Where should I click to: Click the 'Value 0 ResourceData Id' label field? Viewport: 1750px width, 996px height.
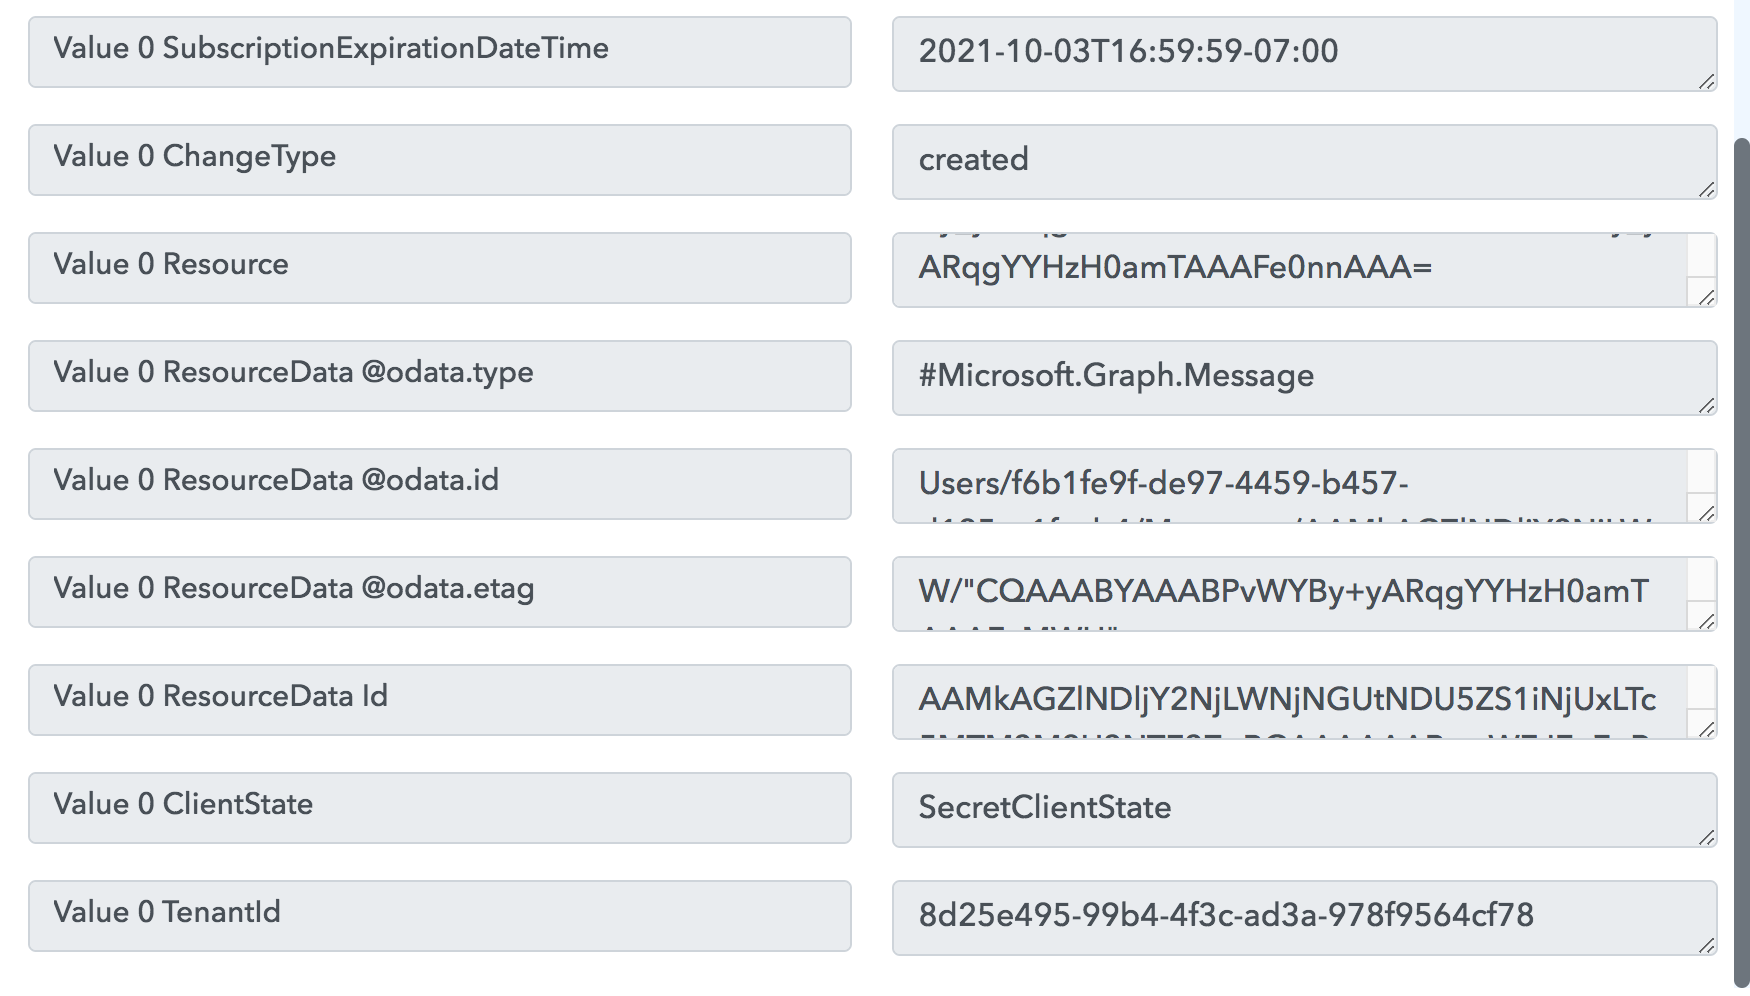(x=439, y=699)
